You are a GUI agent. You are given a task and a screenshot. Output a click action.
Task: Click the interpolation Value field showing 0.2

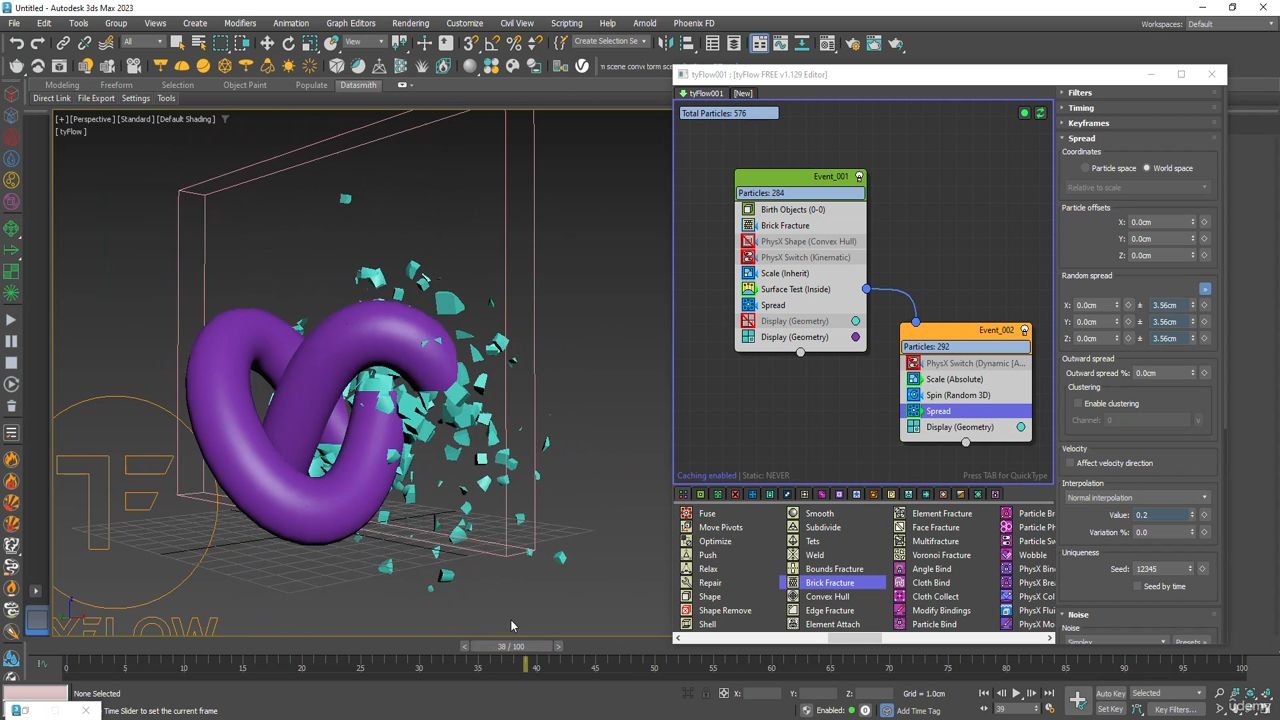pyautogui.click(x=1159, y=515)
